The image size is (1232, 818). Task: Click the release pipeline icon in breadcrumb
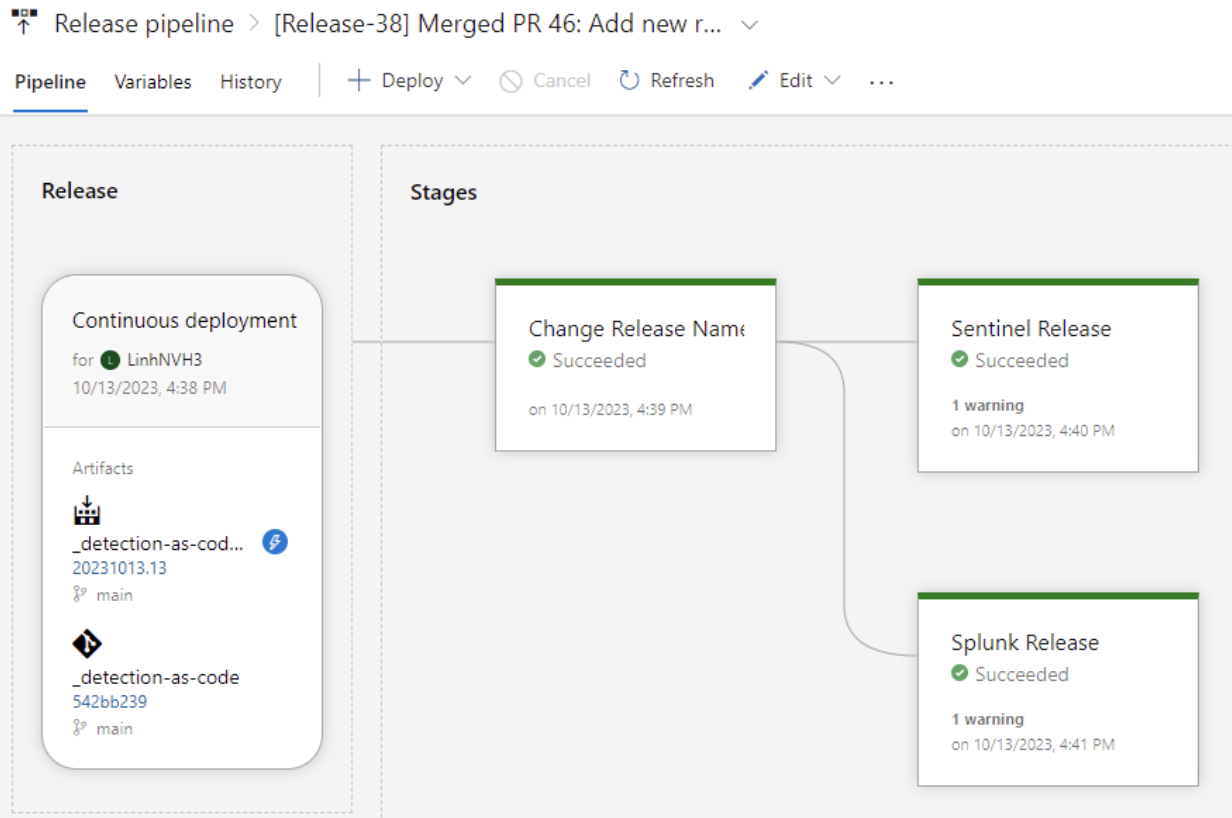[24, 22]
